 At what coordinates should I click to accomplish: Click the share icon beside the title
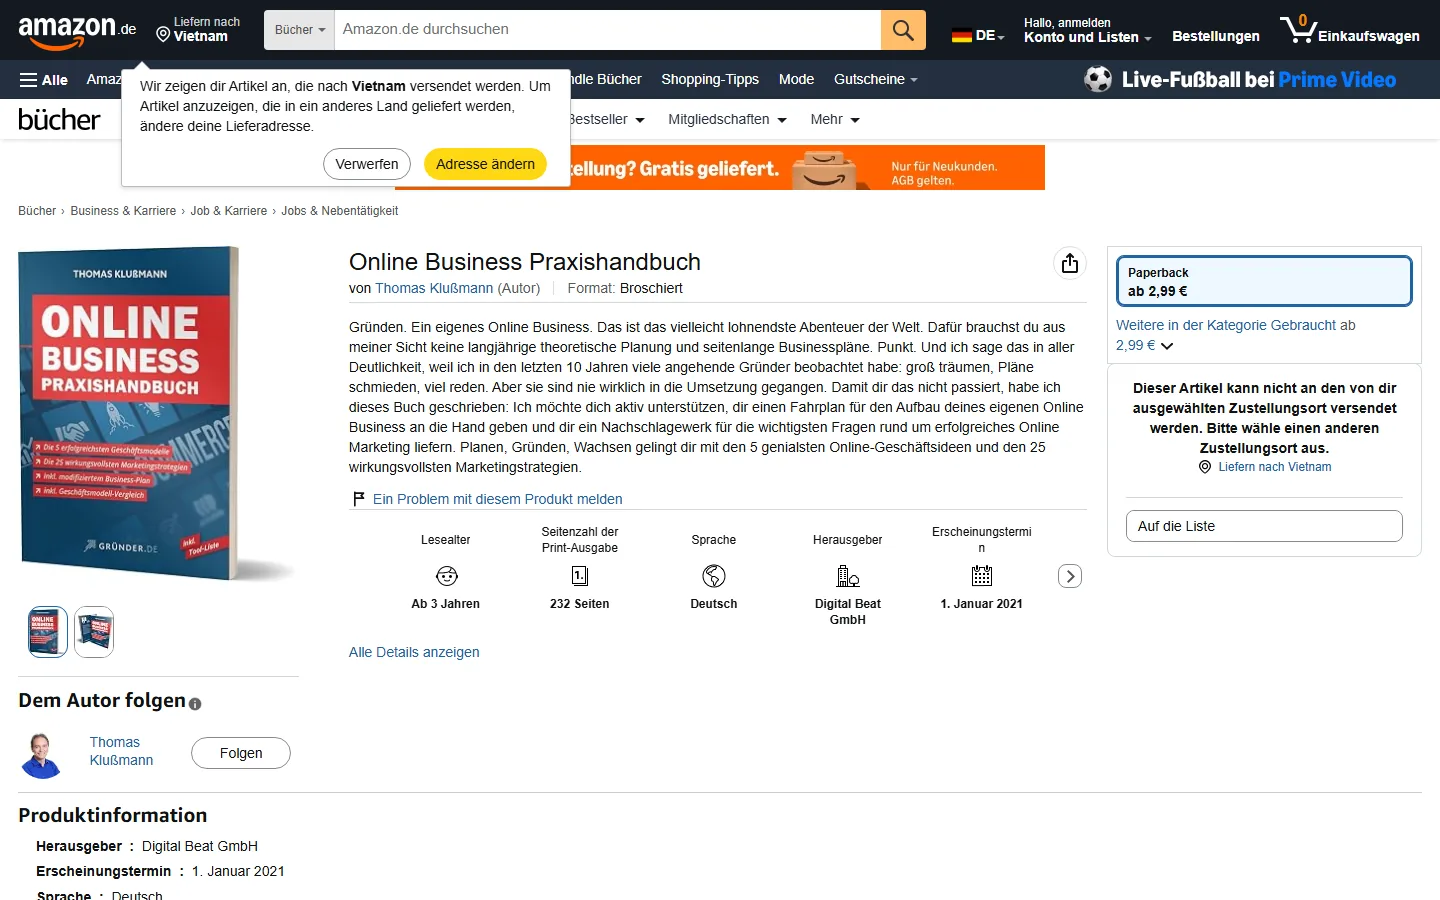1070,263
